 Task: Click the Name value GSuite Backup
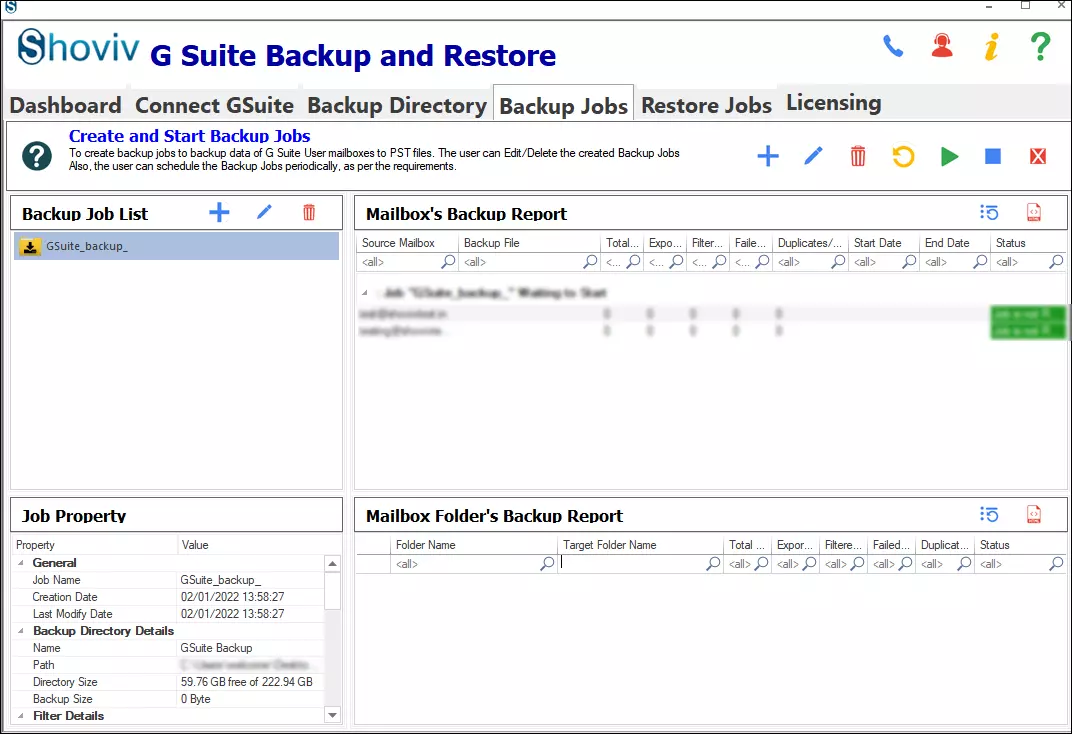[x=216, y=647]
